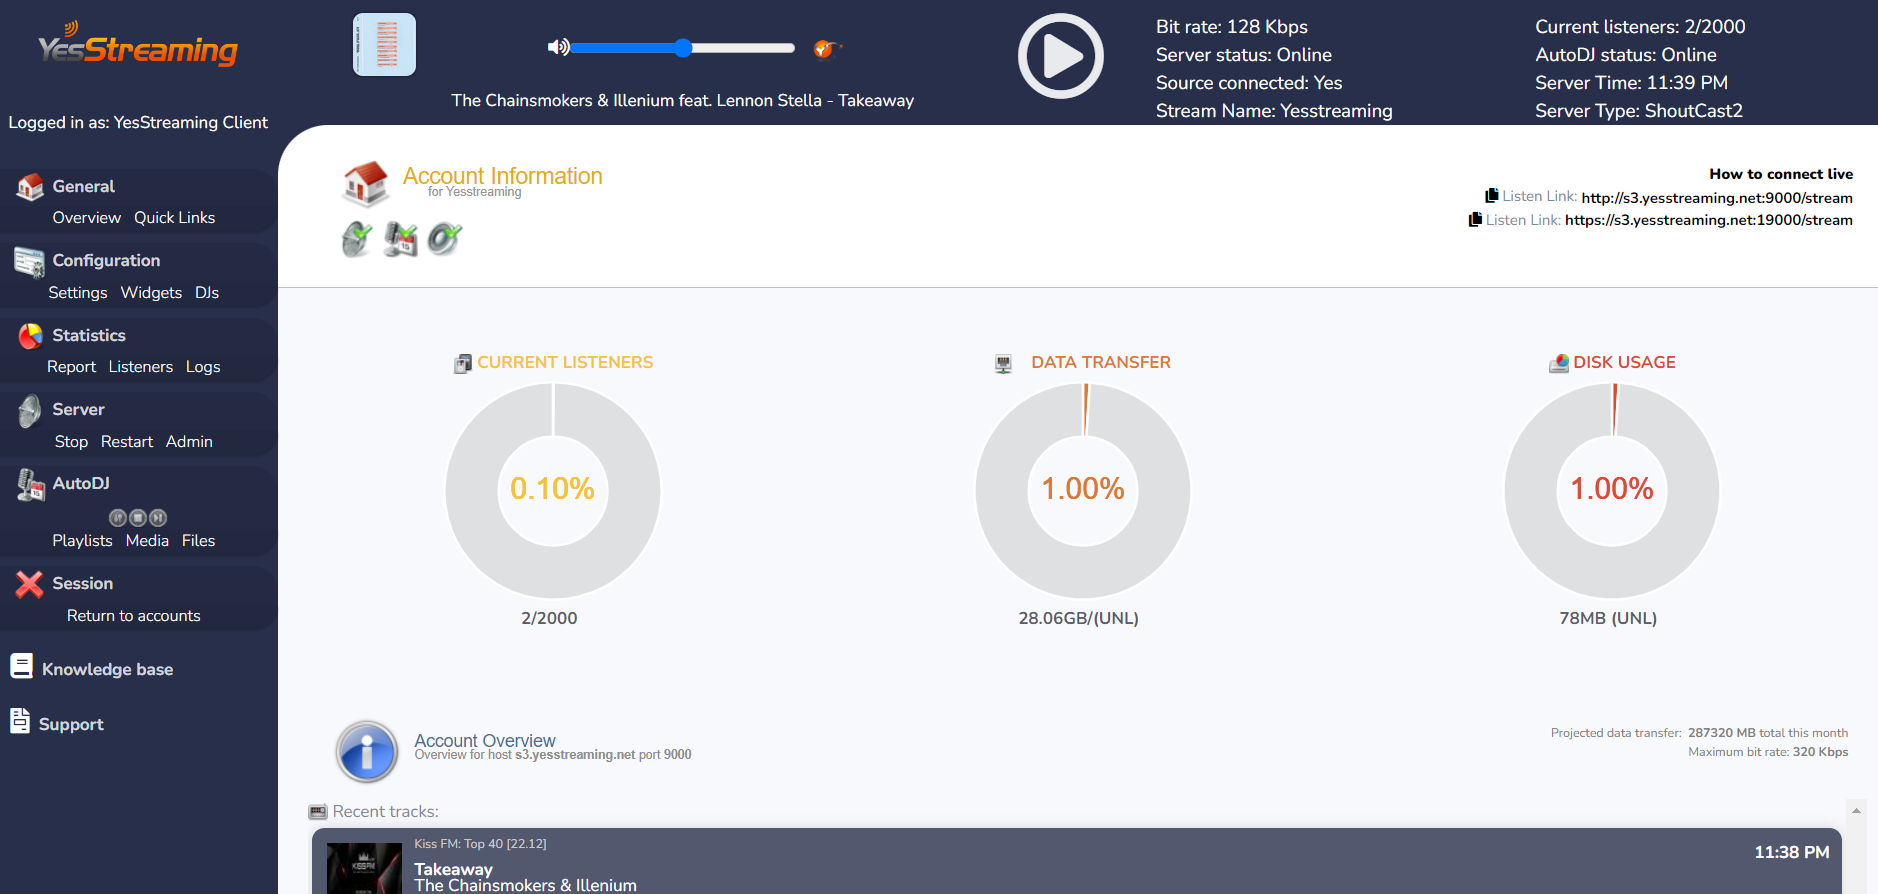Image resolution: width=1878 pixels, height=894 pixels.
Task: Click Return to accounts link
Action: click(x=134, y=616)
